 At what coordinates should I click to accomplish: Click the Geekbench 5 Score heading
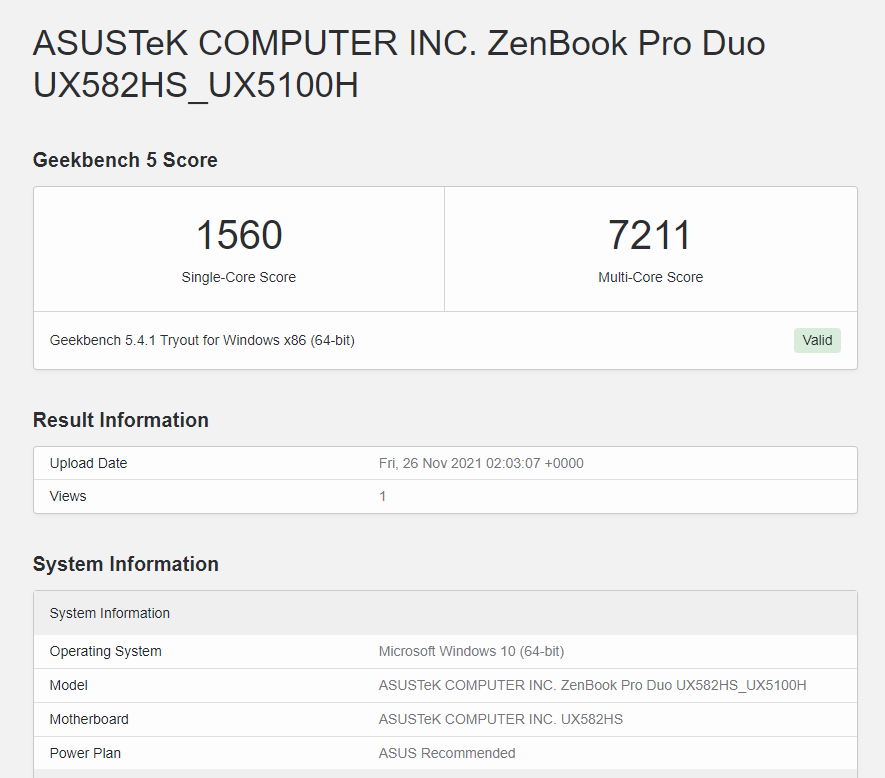(125, 160)
